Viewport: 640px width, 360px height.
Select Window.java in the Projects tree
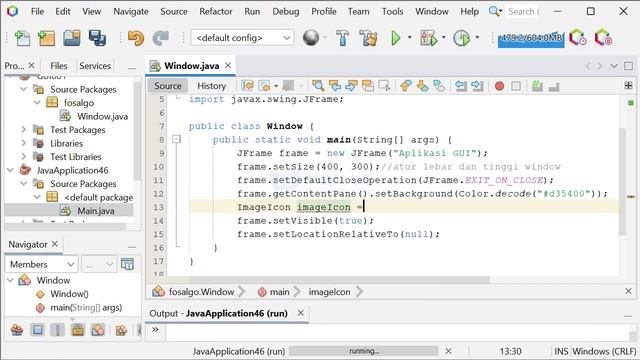tap(102, 116)
